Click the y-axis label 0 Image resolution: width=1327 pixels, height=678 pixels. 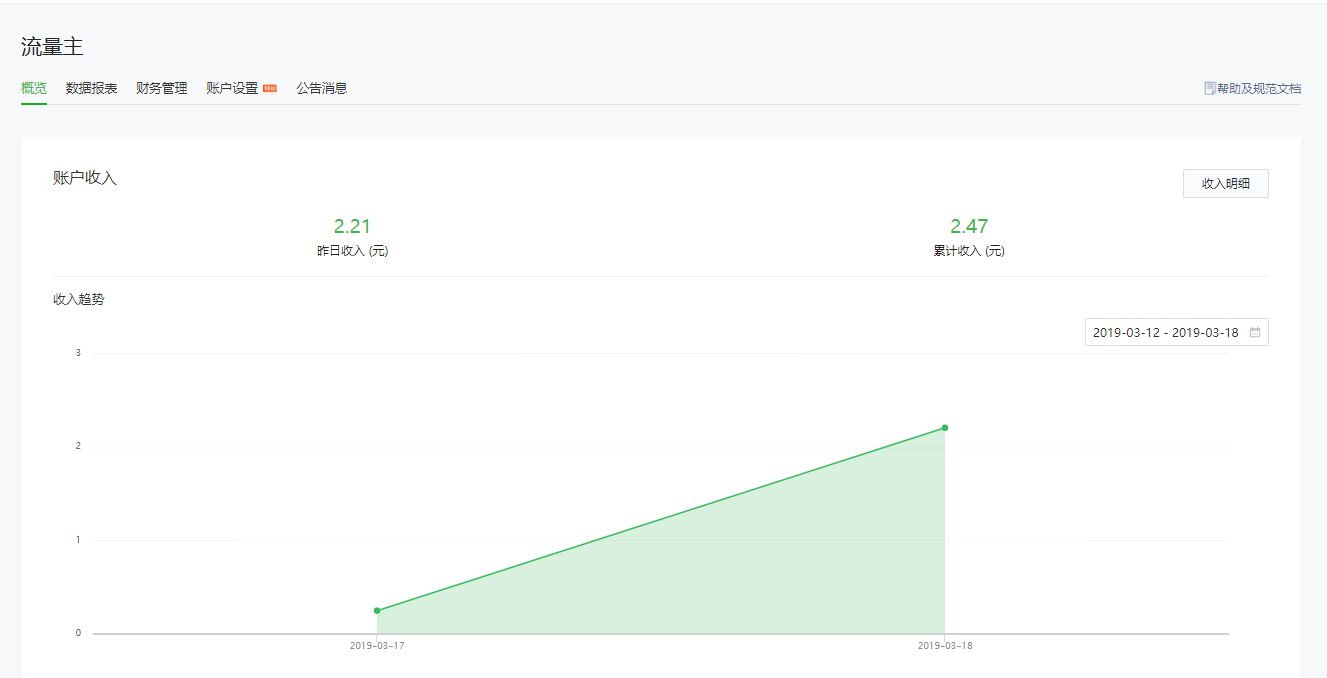click(x=78, y=633)
